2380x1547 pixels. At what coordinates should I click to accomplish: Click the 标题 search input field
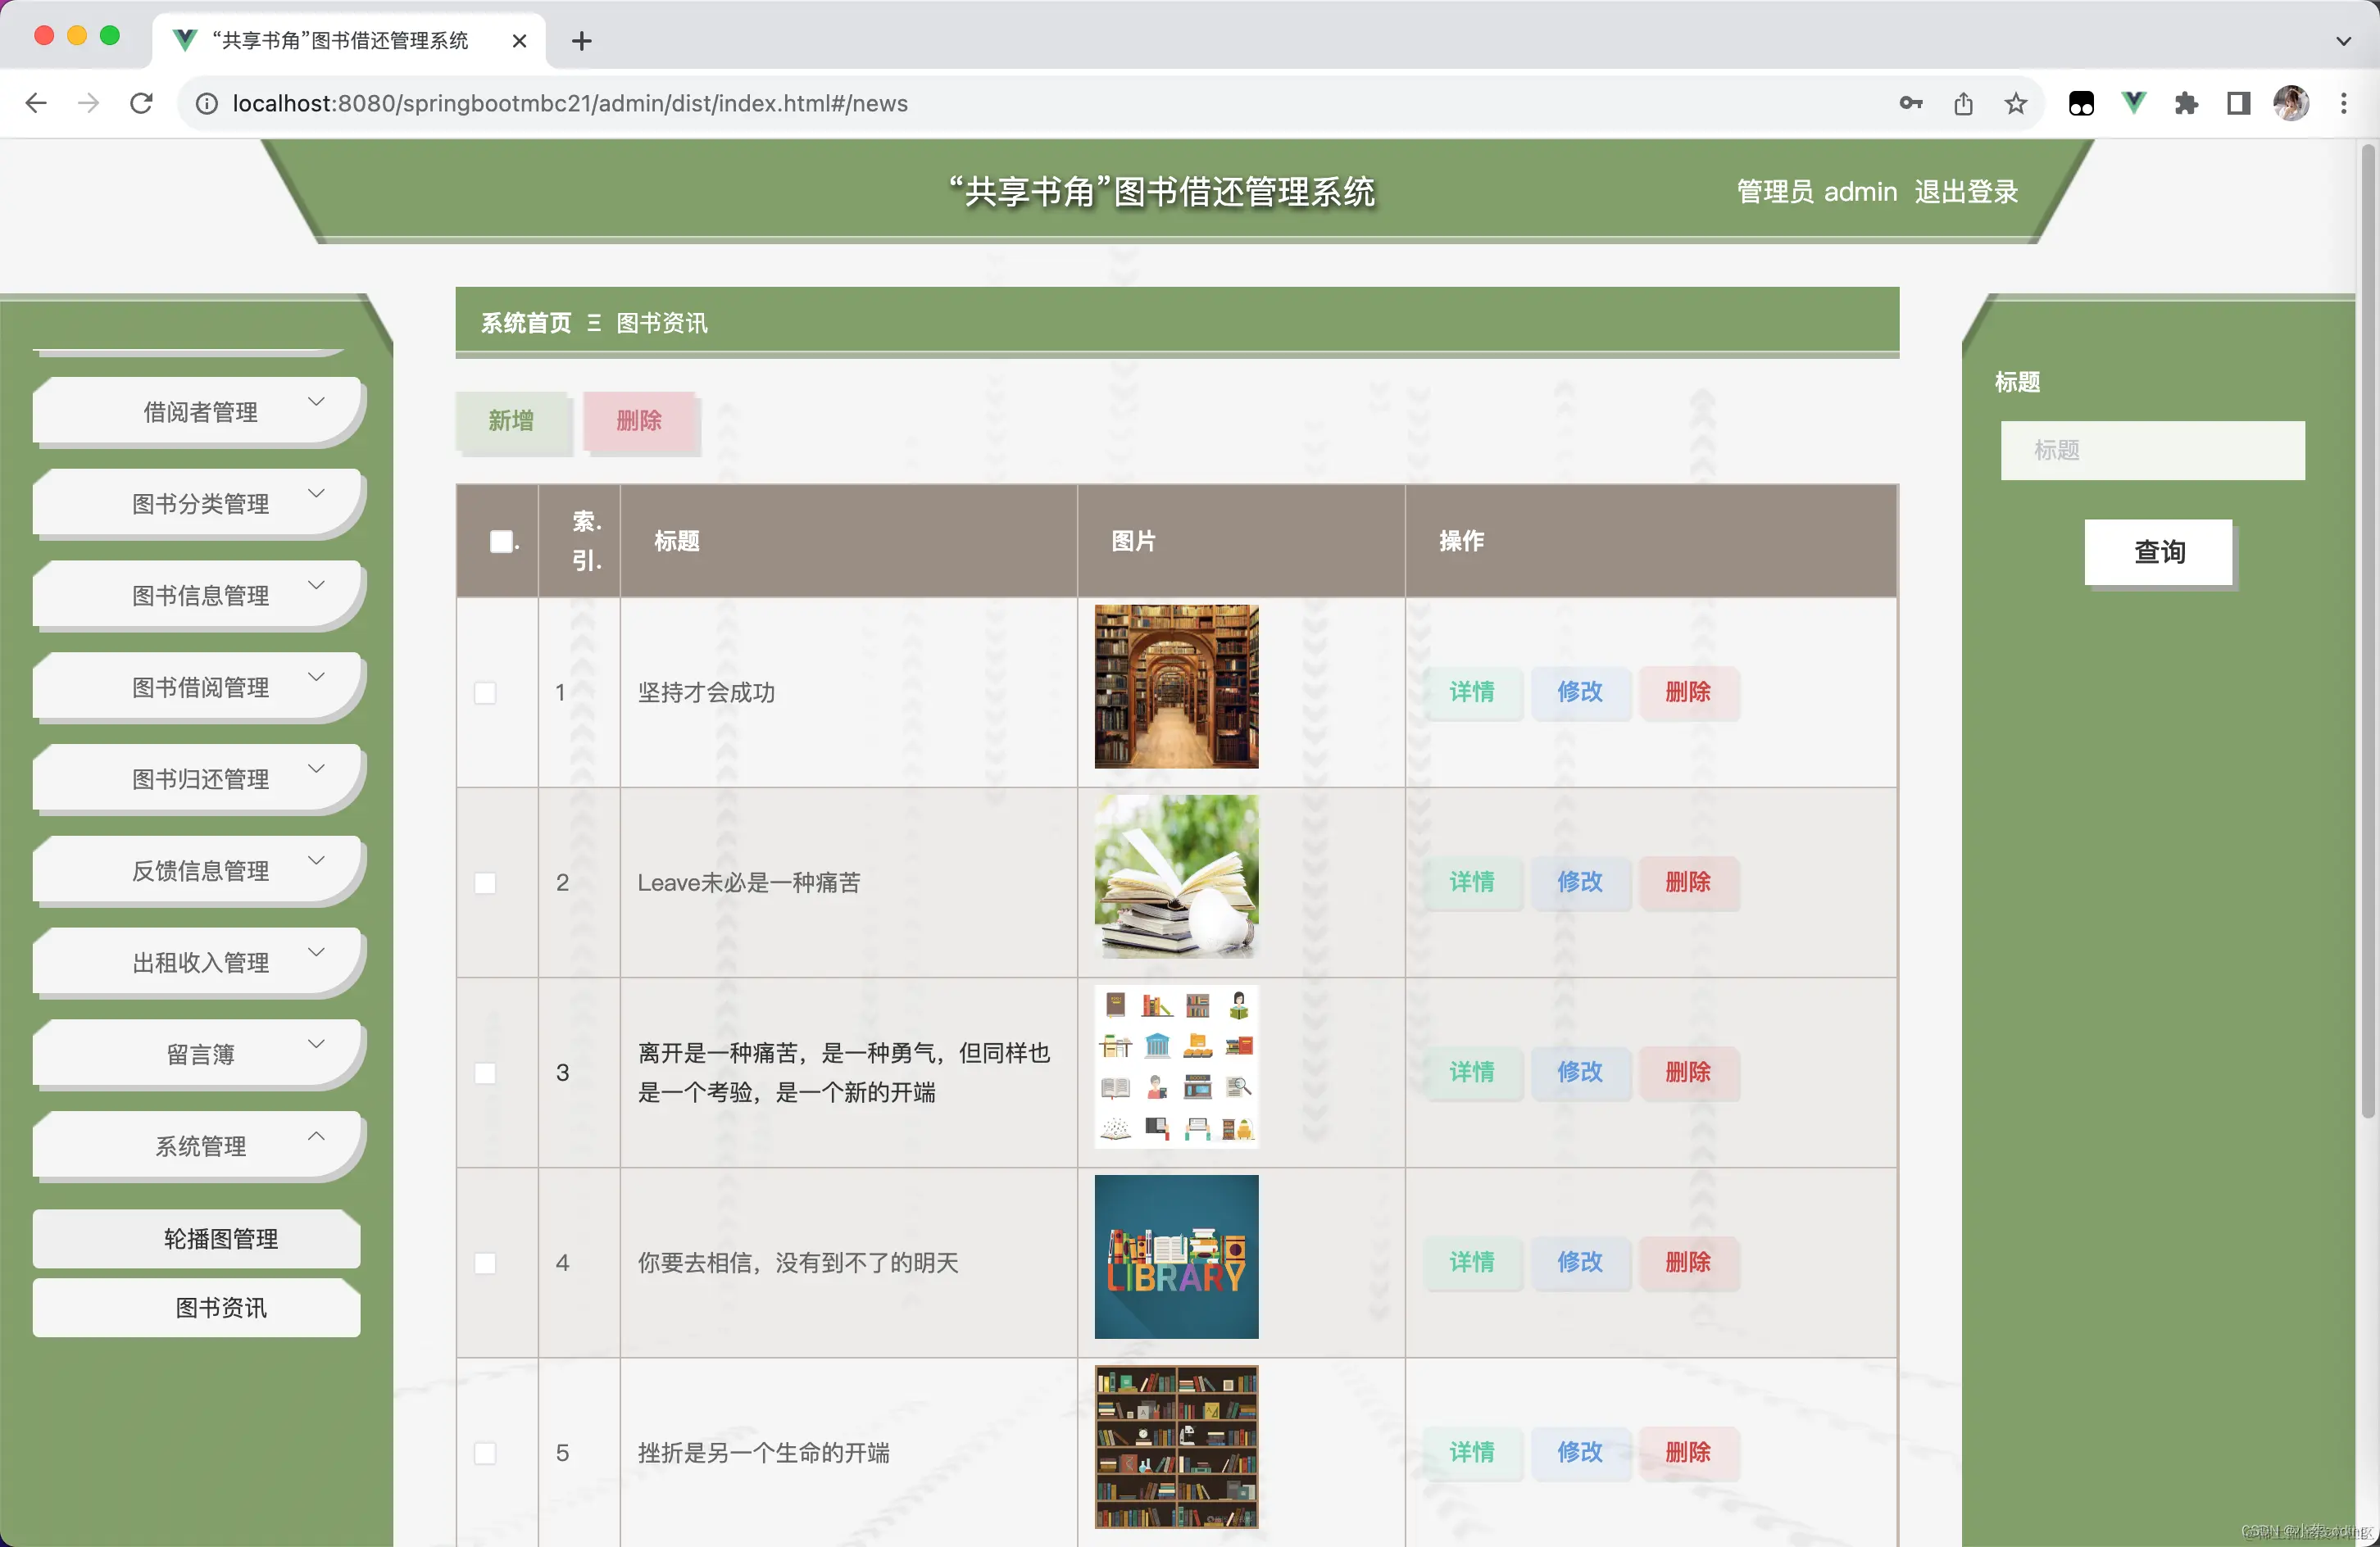click(x=2152, y=450)
